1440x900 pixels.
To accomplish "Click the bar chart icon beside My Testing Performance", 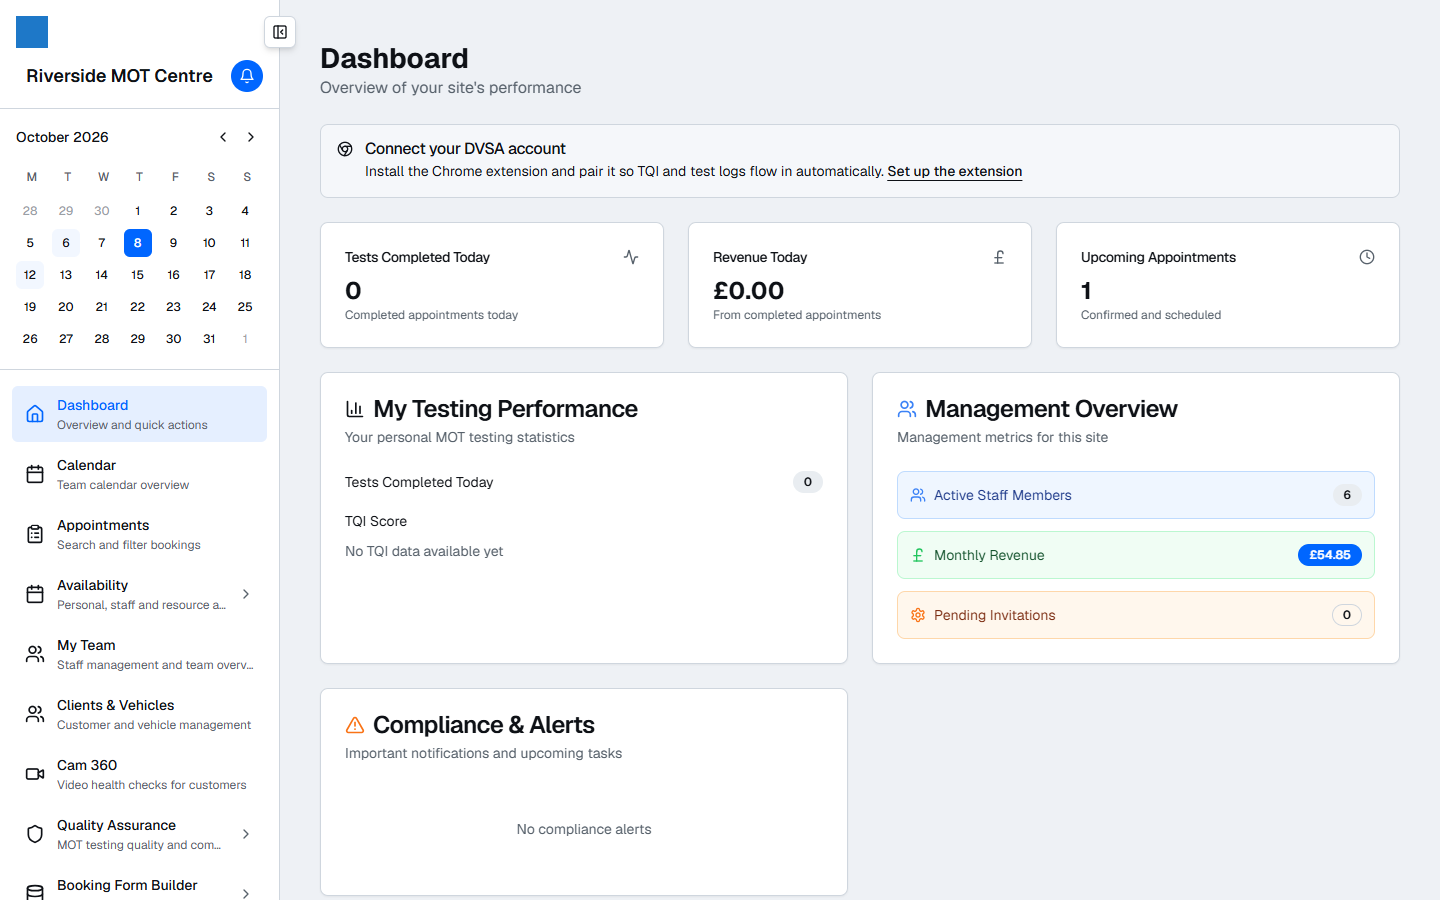I will 354,409.
